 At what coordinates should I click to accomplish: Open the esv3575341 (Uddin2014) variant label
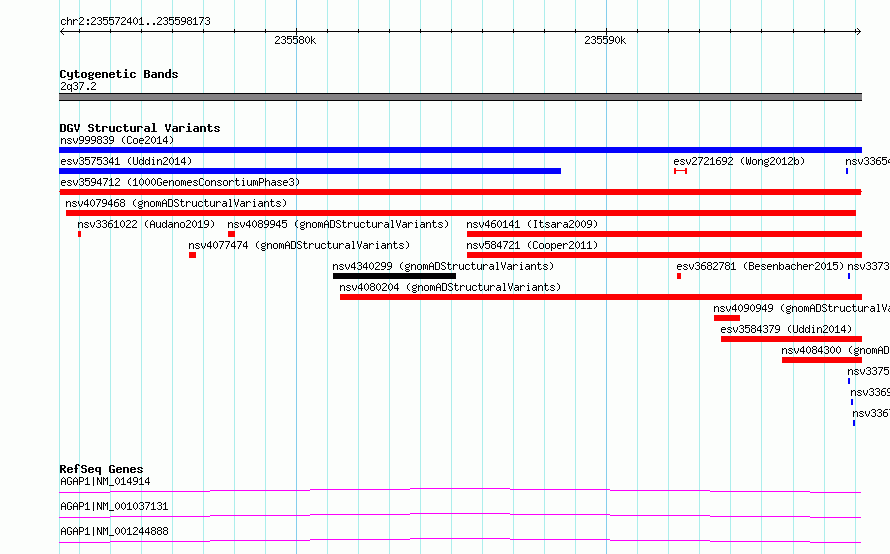pos(126,161)
